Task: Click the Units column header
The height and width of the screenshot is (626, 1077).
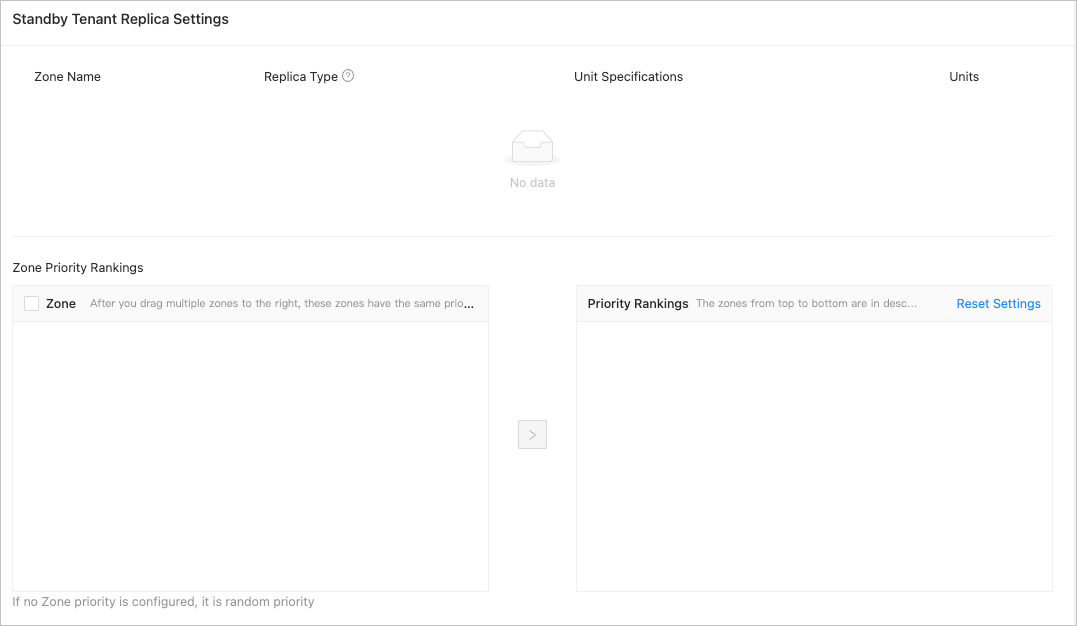Action: click(x=963, y=77)
